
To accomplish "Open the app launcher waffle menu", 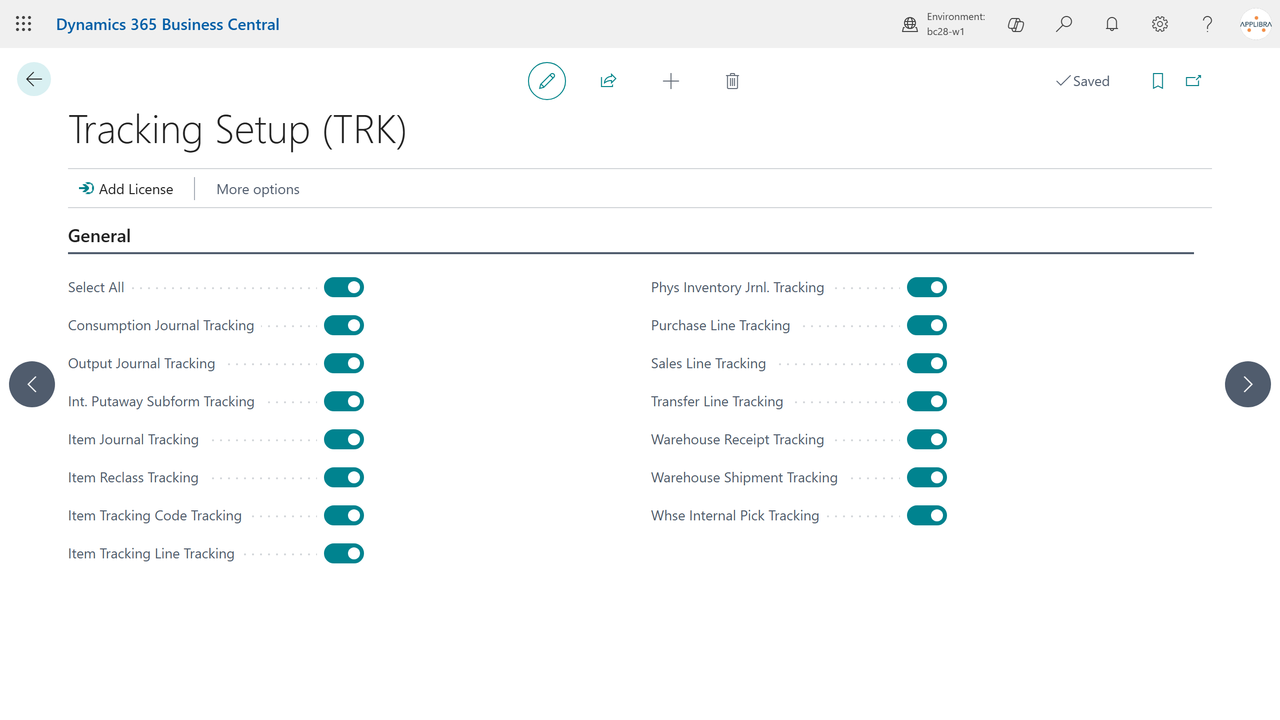I will coord(24,24).
